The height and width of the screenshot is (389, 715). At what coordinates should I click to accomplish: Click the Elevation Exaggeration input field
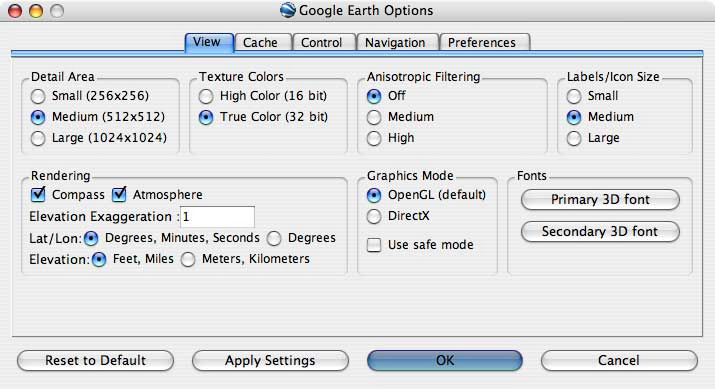(218, 217)
